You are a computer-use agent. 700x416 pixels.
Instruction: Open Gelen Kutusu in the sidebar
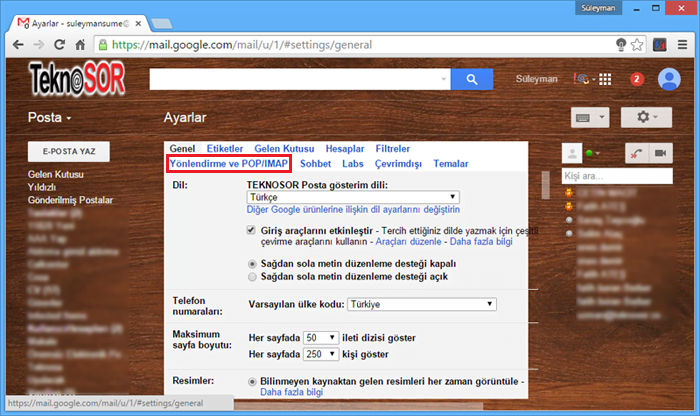(55, 175)
